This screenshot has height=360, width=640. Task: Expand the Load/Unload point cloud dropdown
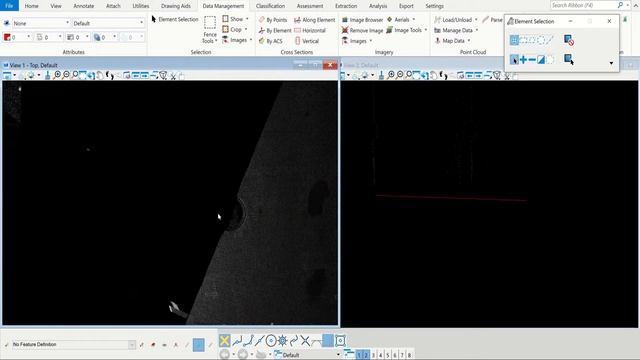click(456, 20)
